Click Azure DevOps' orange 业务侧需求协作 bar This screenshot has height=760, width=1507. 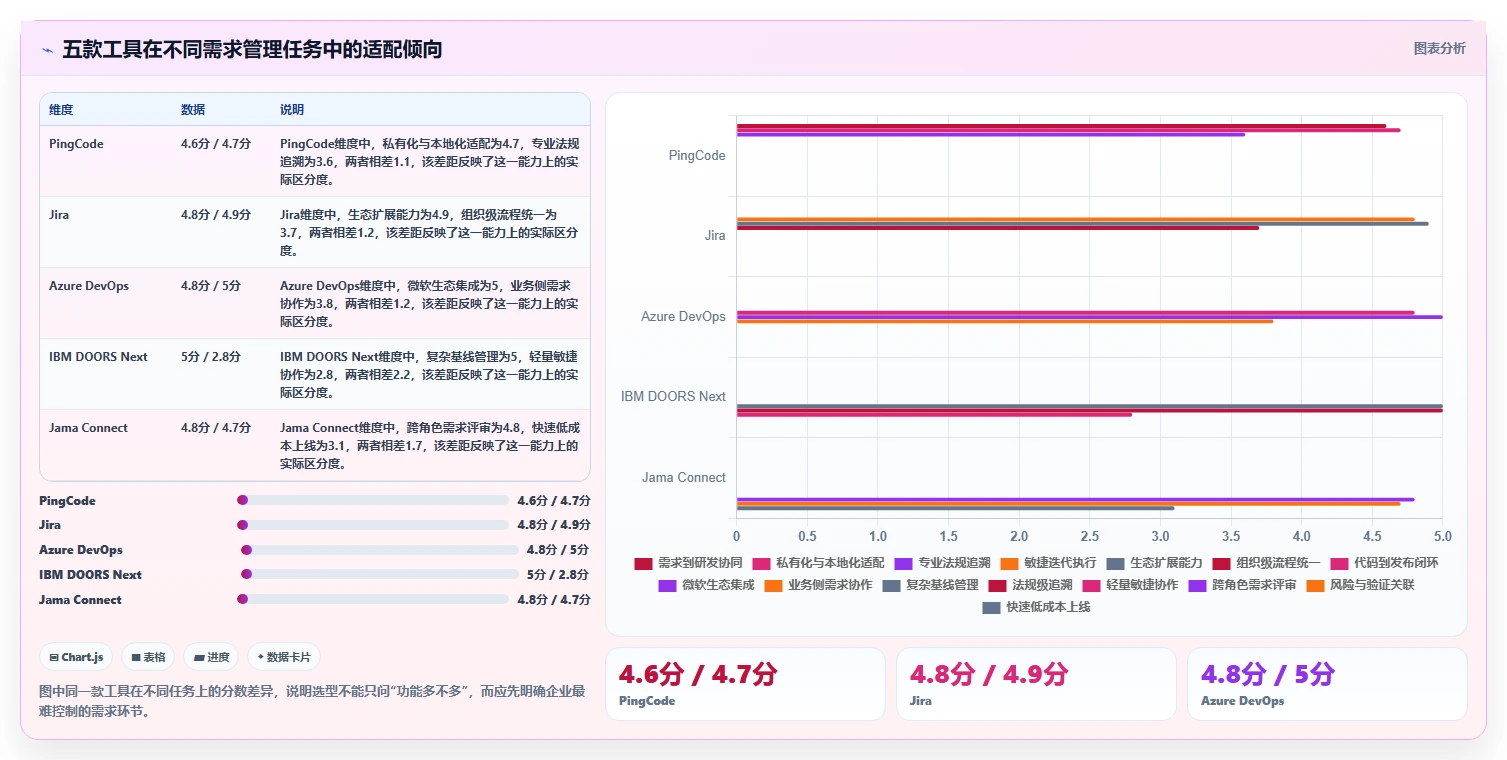point(1005,321)
